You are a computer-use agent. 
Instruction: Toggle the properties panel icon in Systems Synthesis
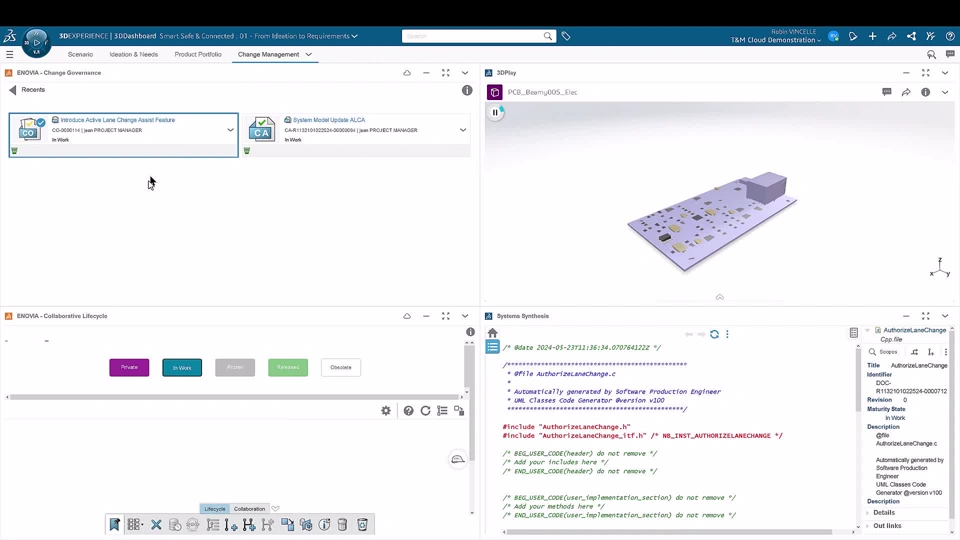click(x=853, y=333)
